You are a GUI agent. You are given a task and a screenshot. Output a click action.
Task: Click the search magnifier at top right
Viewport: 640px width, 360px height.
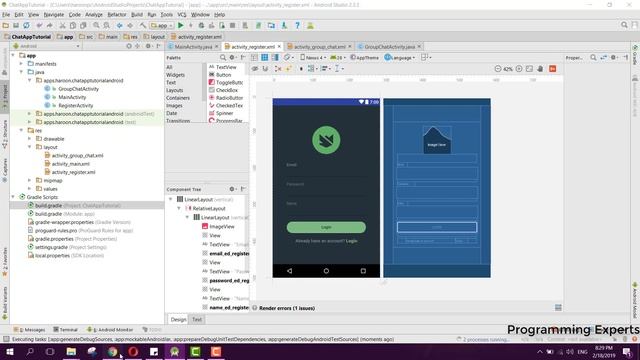click(x=624, y=25)
